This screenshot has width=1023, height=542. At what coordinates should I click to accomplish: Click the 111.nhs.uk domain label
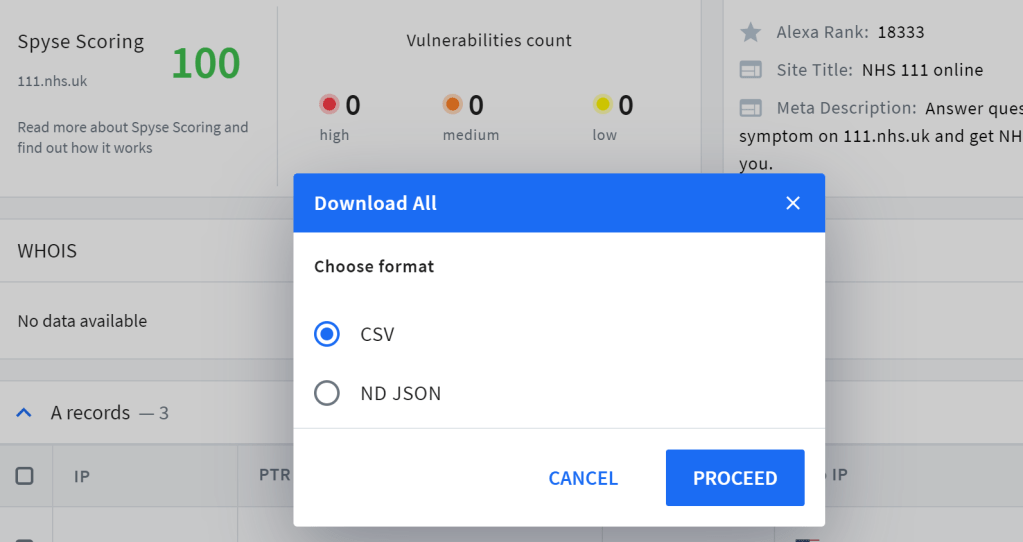[x=52, y=81]
